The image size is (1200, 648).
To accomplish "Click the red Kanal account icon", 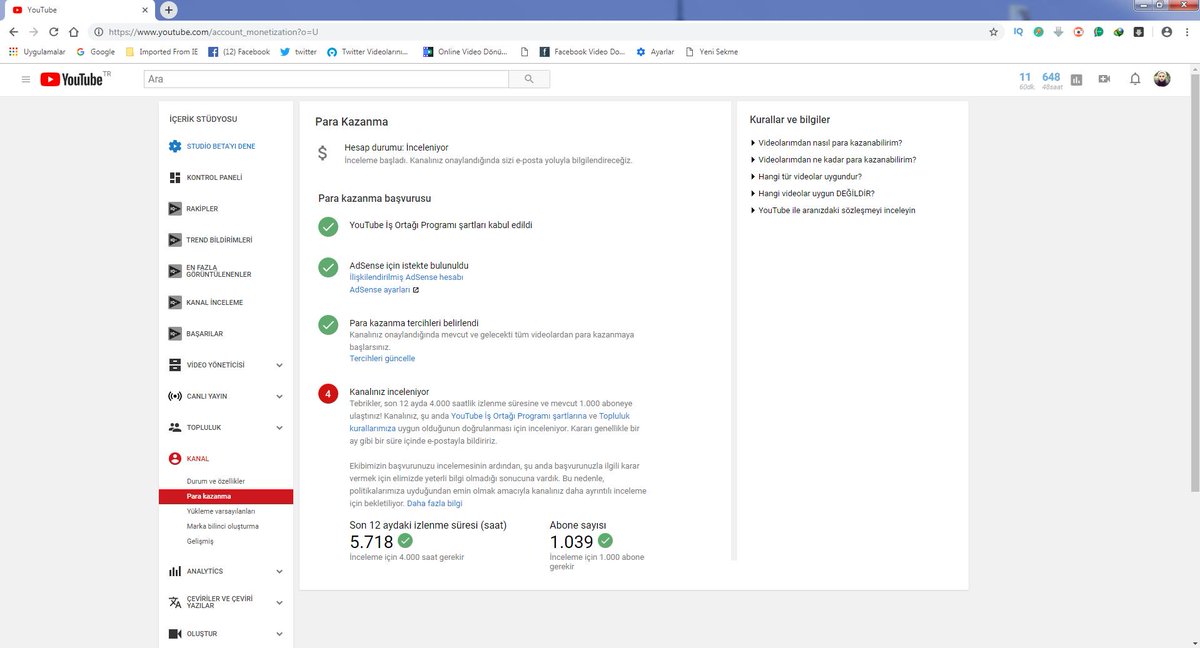I will coord(175,458).
